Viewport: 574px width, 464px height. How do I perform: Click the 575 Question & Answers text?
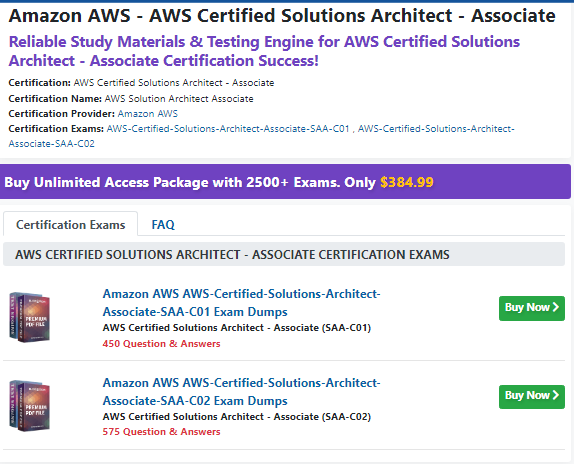pos(161,432)
